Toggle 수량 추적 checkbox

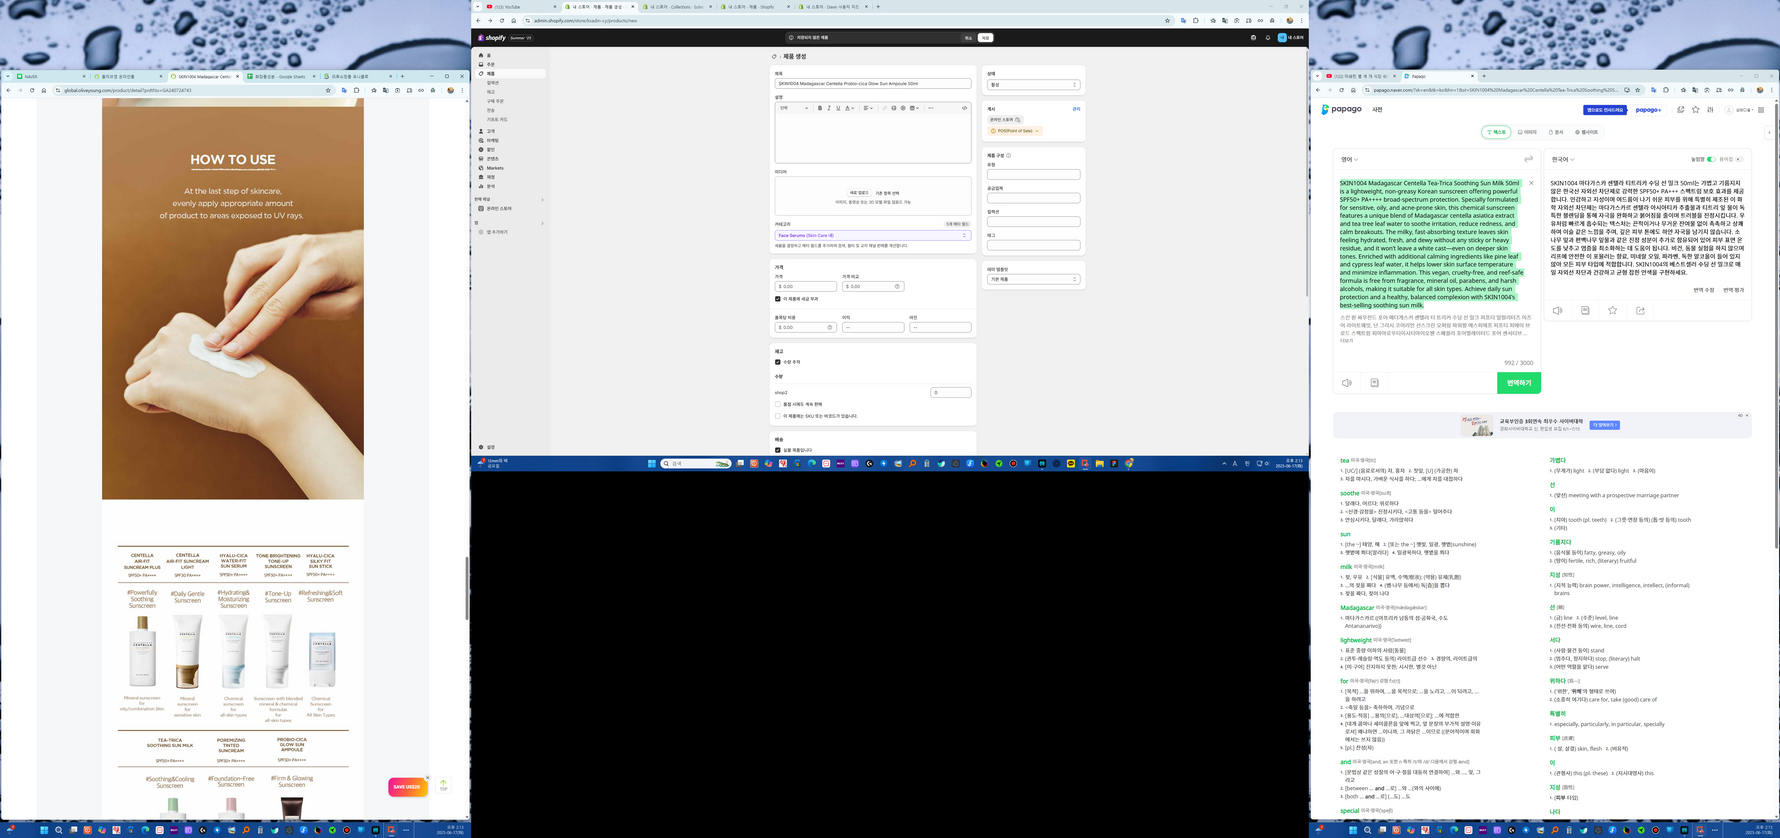pos(778,362)
